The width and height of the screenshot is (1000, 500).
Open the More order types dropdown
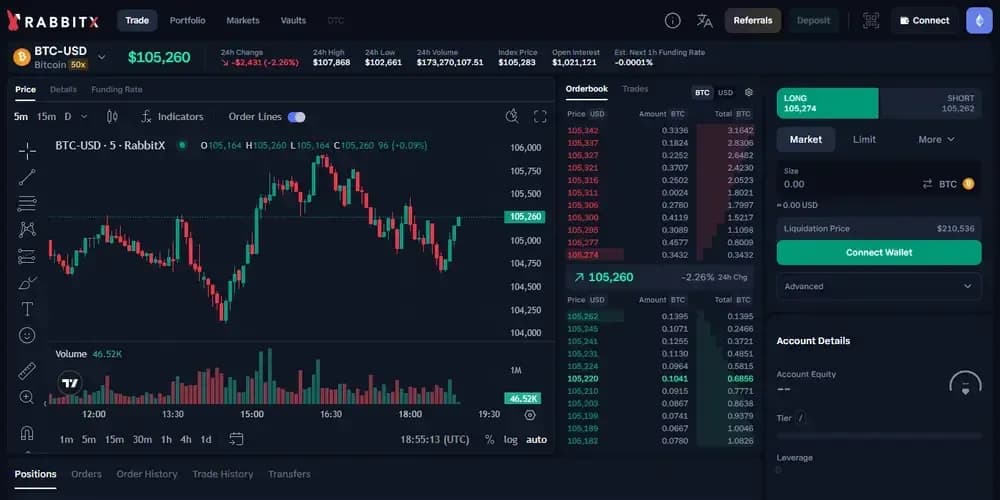(936, 139)
